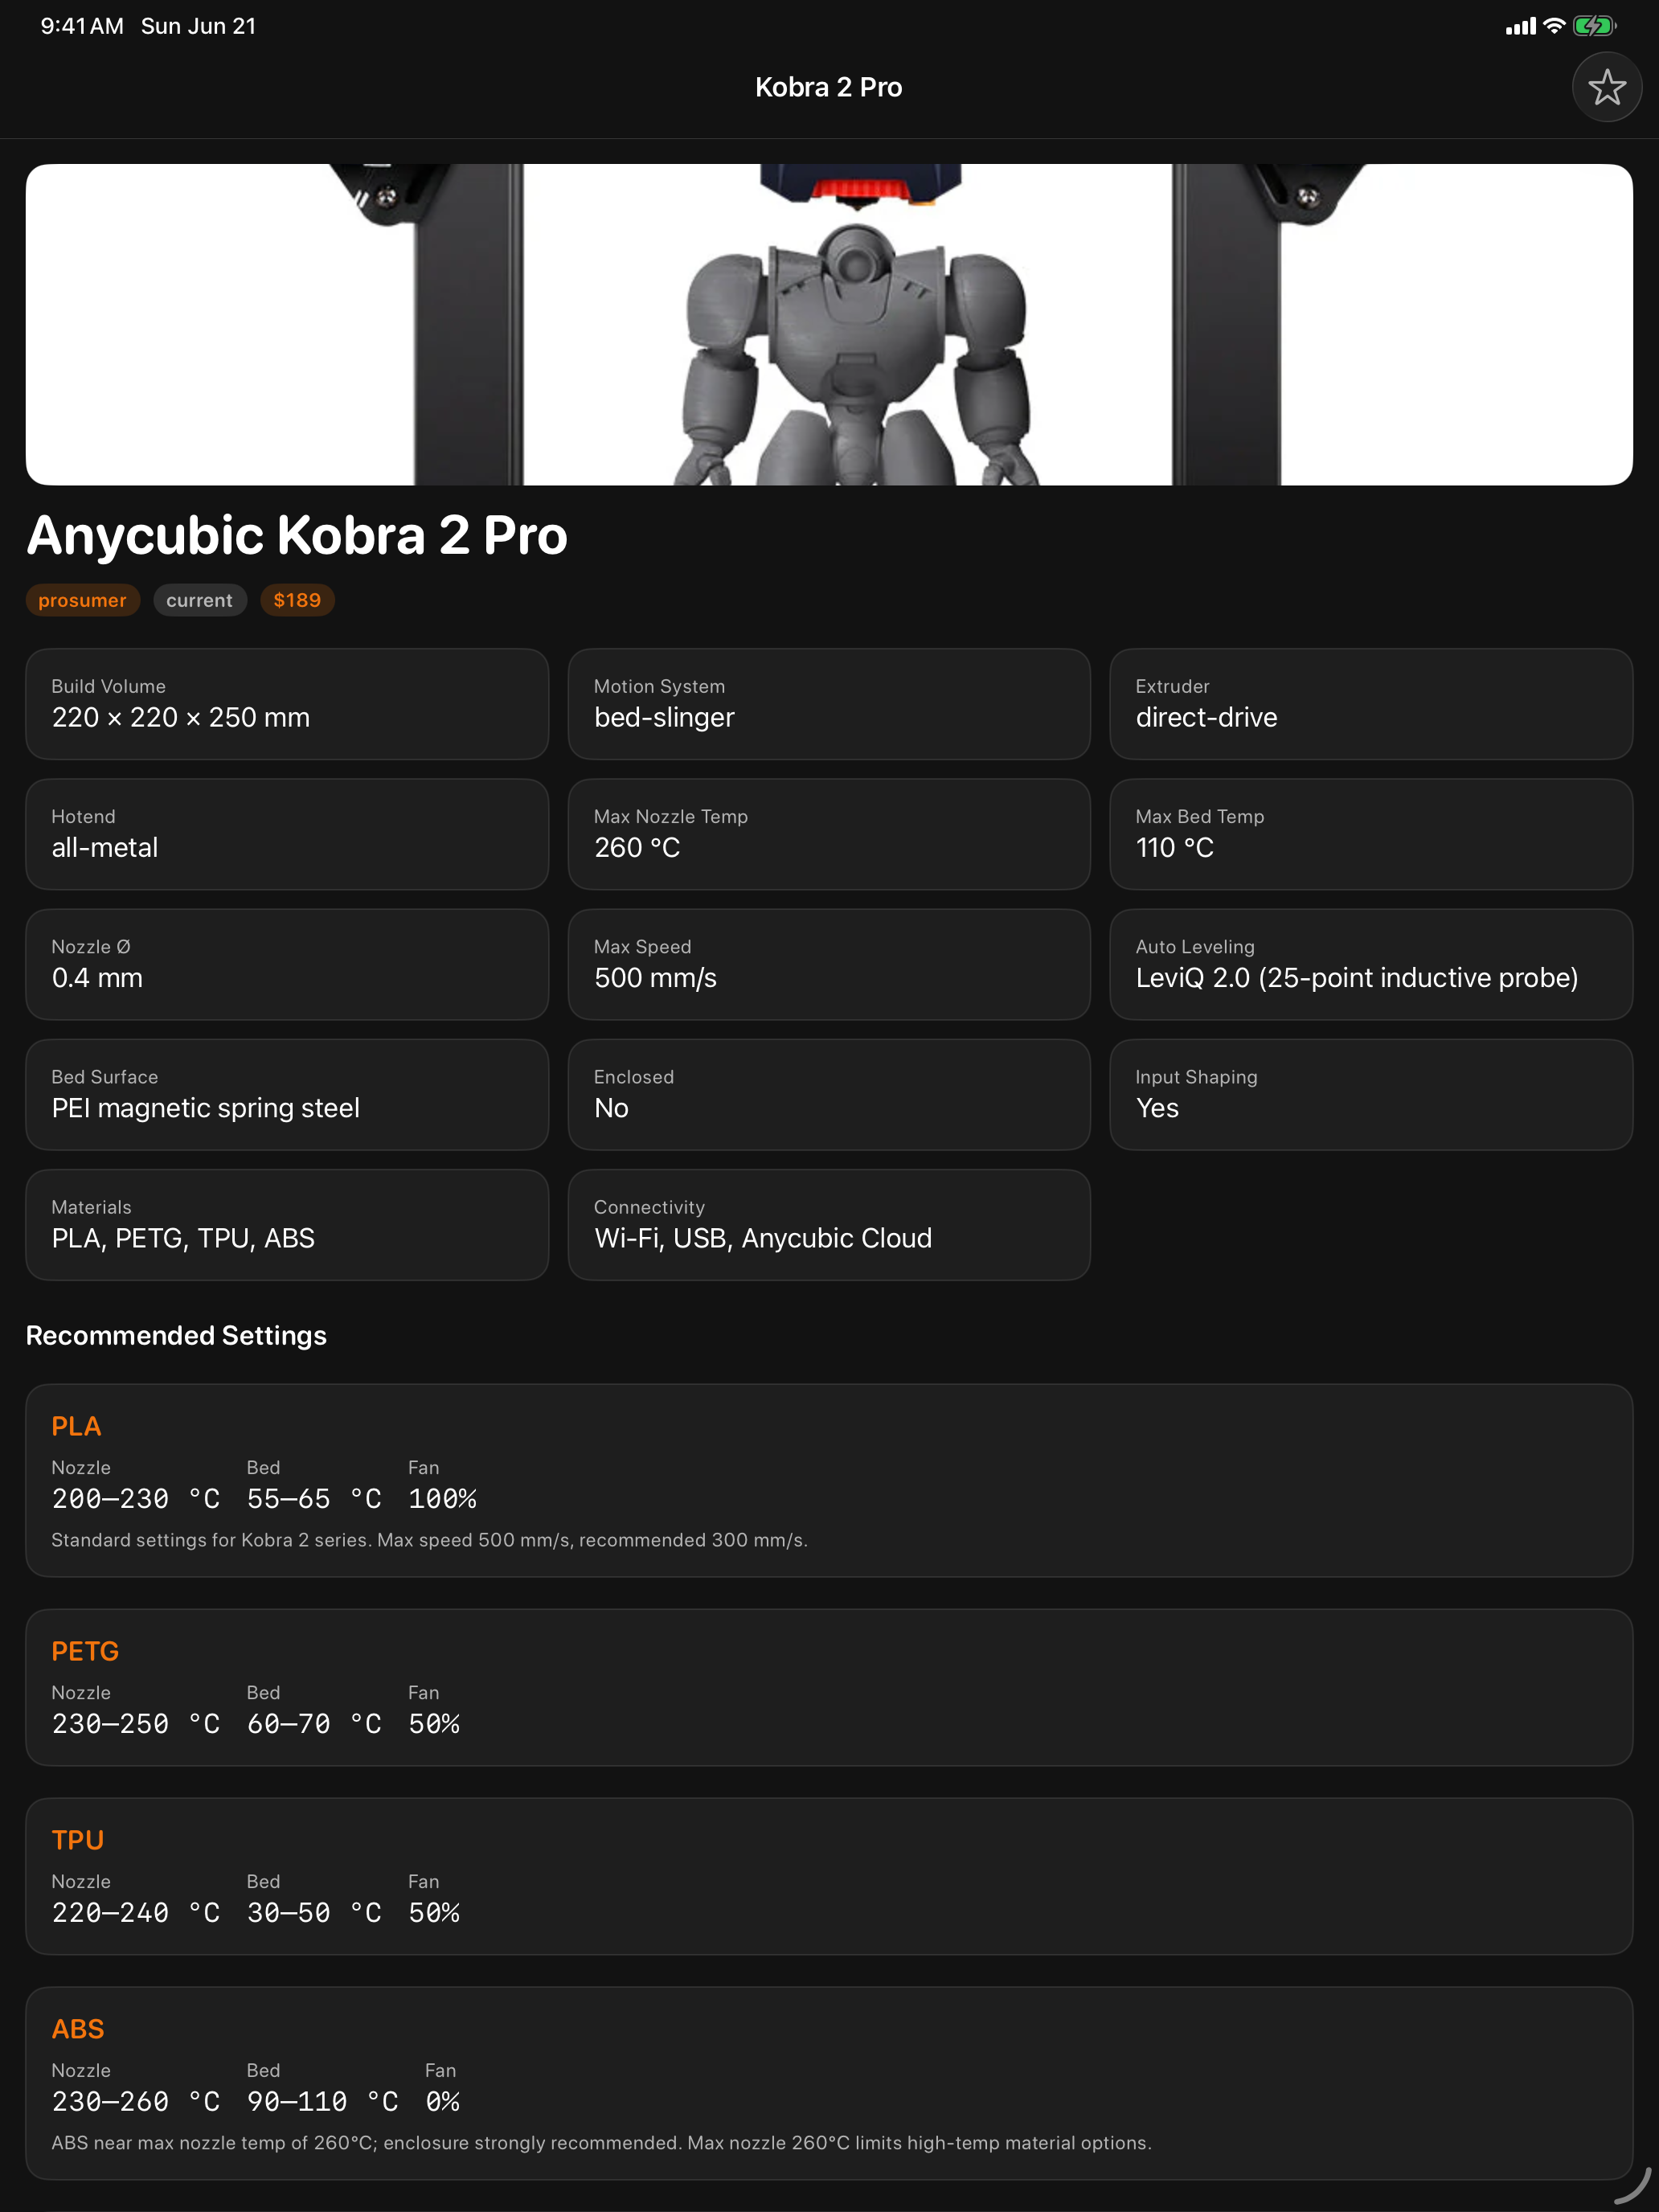1659x2212 pixels.
Task: Tap PETG bed value 60–70 °C
Action: pyautogui.click(x=314, y=1723)
